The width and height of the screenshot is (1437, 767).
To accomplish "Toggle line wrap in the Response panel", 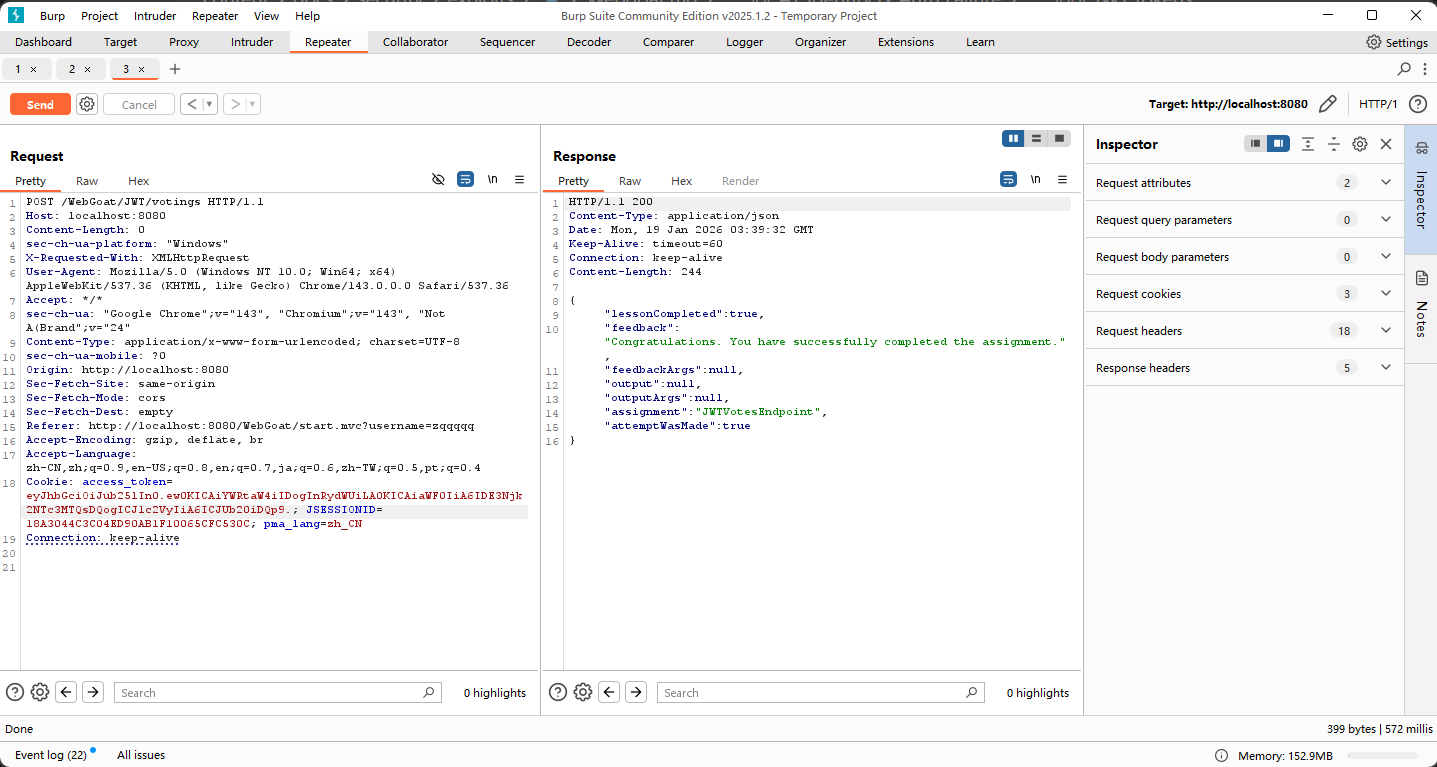I will (1008, 180).
